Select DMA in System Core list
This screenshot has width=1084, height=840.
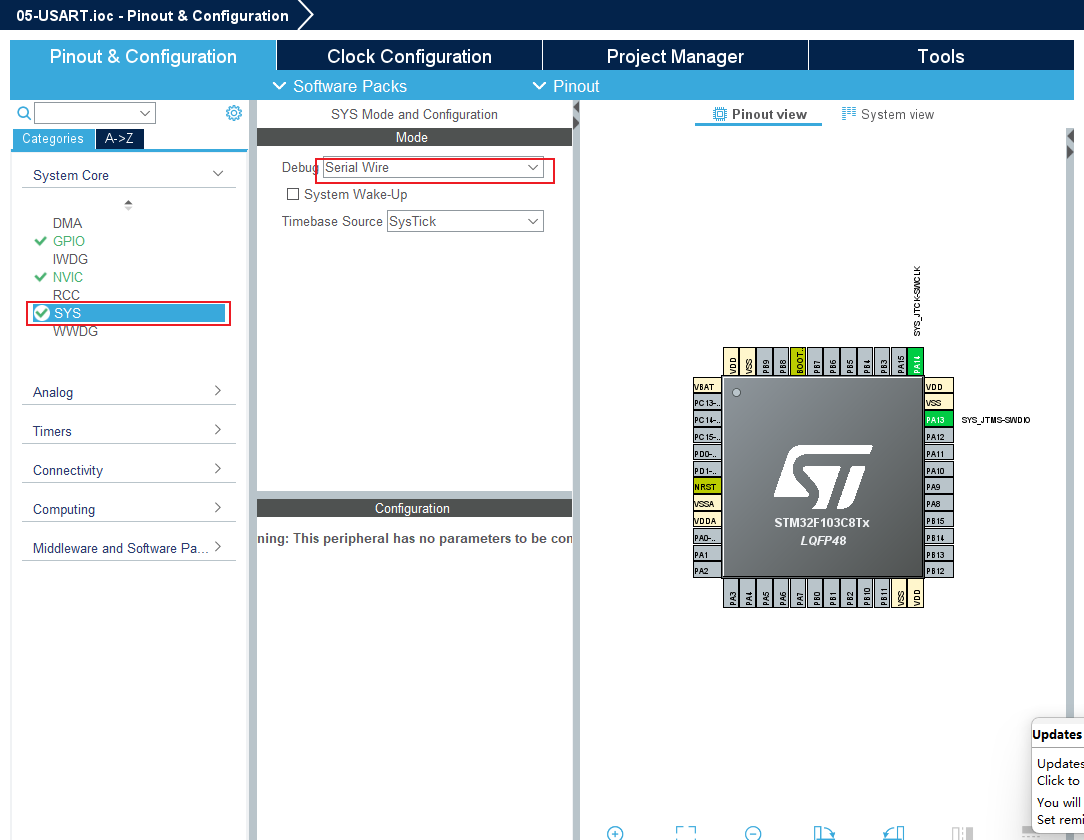(67, 223)
